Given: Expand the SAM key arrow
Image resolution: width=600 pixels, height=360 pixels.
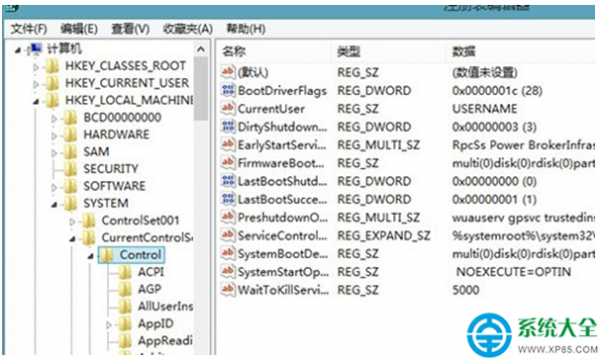Looking at the screenshot, I should (54, 153).
